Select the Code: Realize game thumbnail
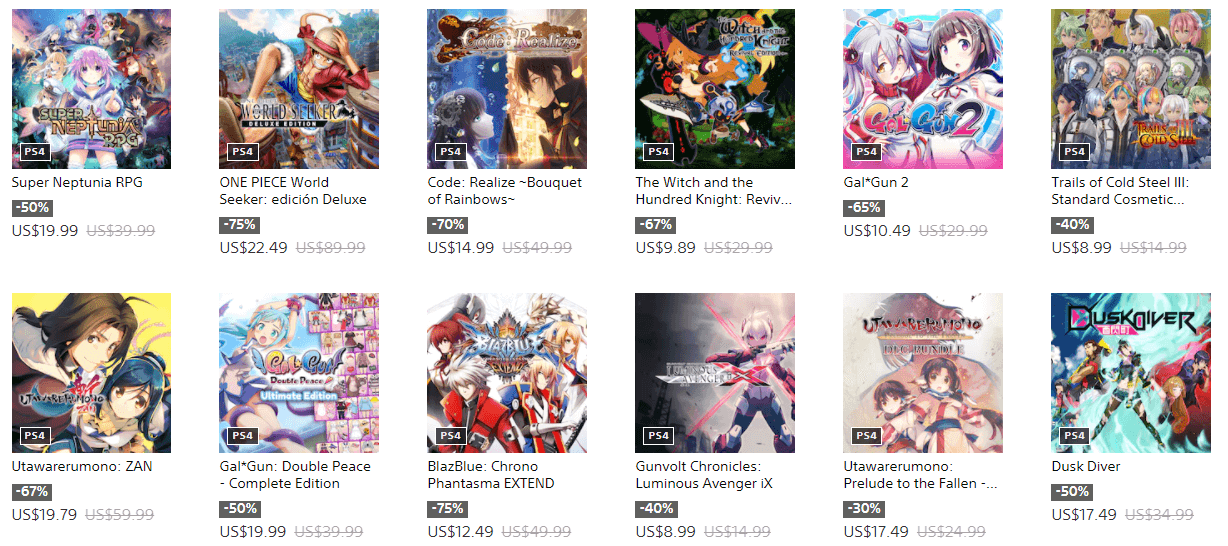Screen dimensions: 1228x546 click(x=507, y=89)
